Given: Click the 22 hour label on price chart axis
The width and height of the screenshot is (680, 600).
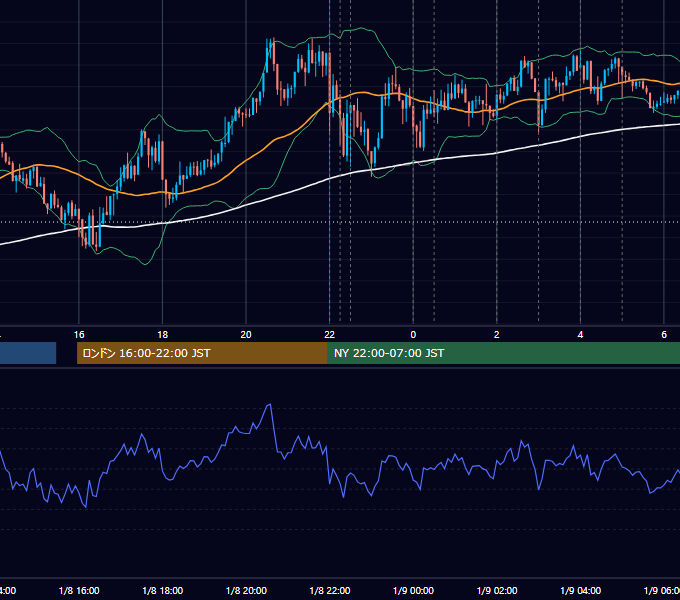Looking at the screenshot, I should pos(330,335).
